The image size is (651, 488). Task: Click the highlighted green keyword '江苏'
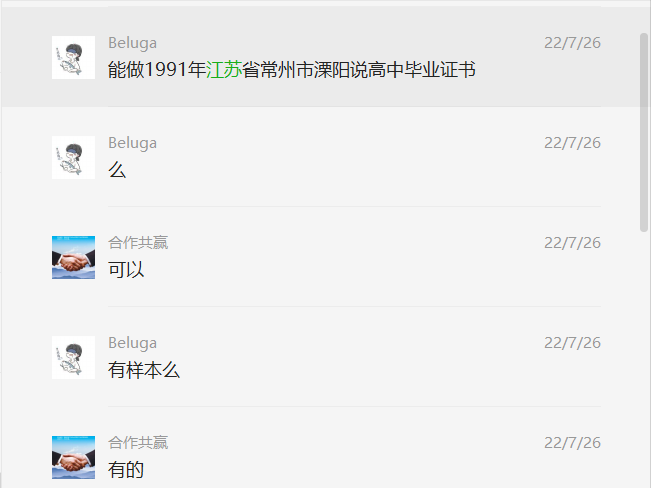click(224, 69)
